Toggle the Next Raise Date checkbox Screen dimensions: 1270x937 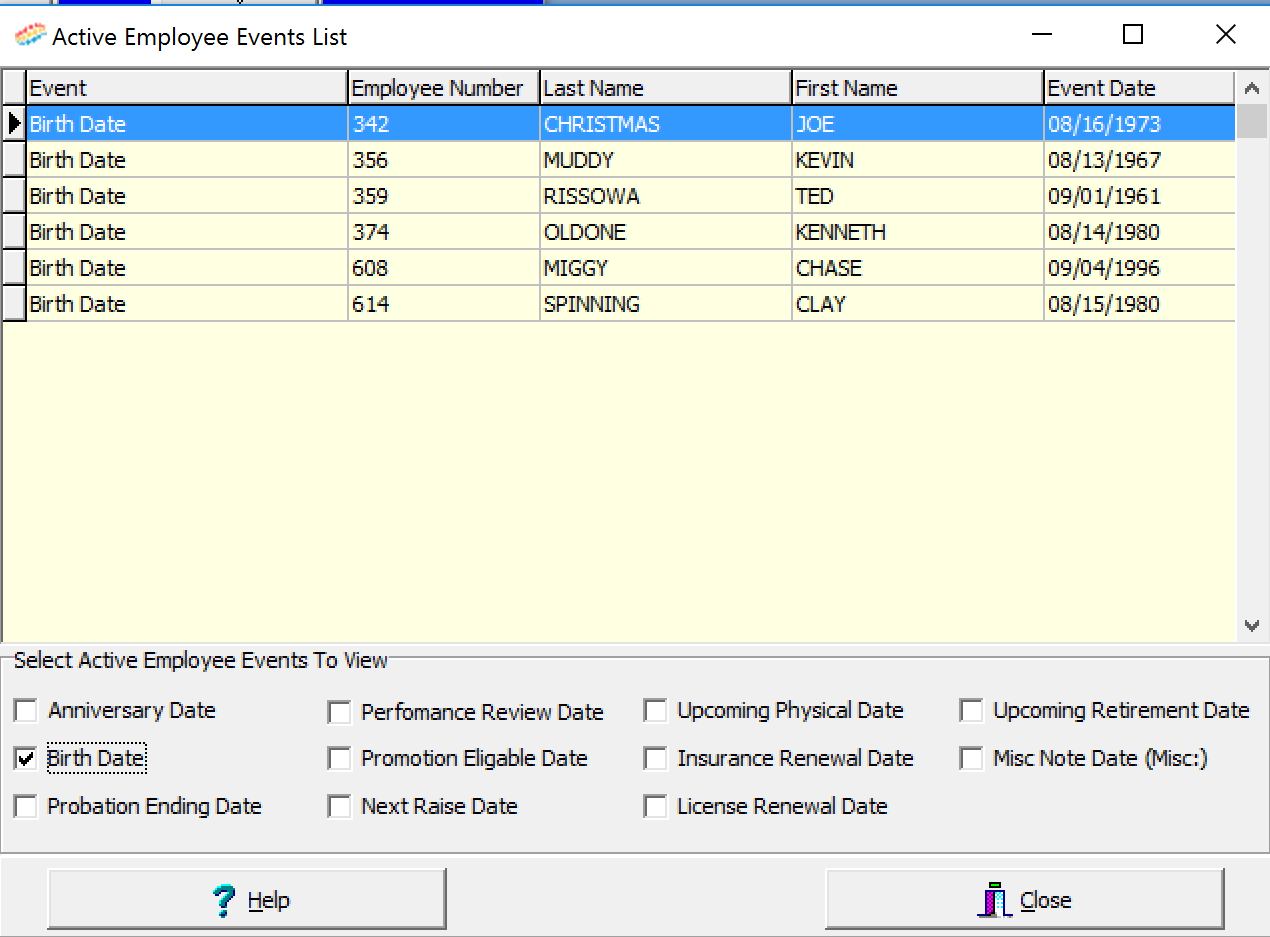point(340,806)
